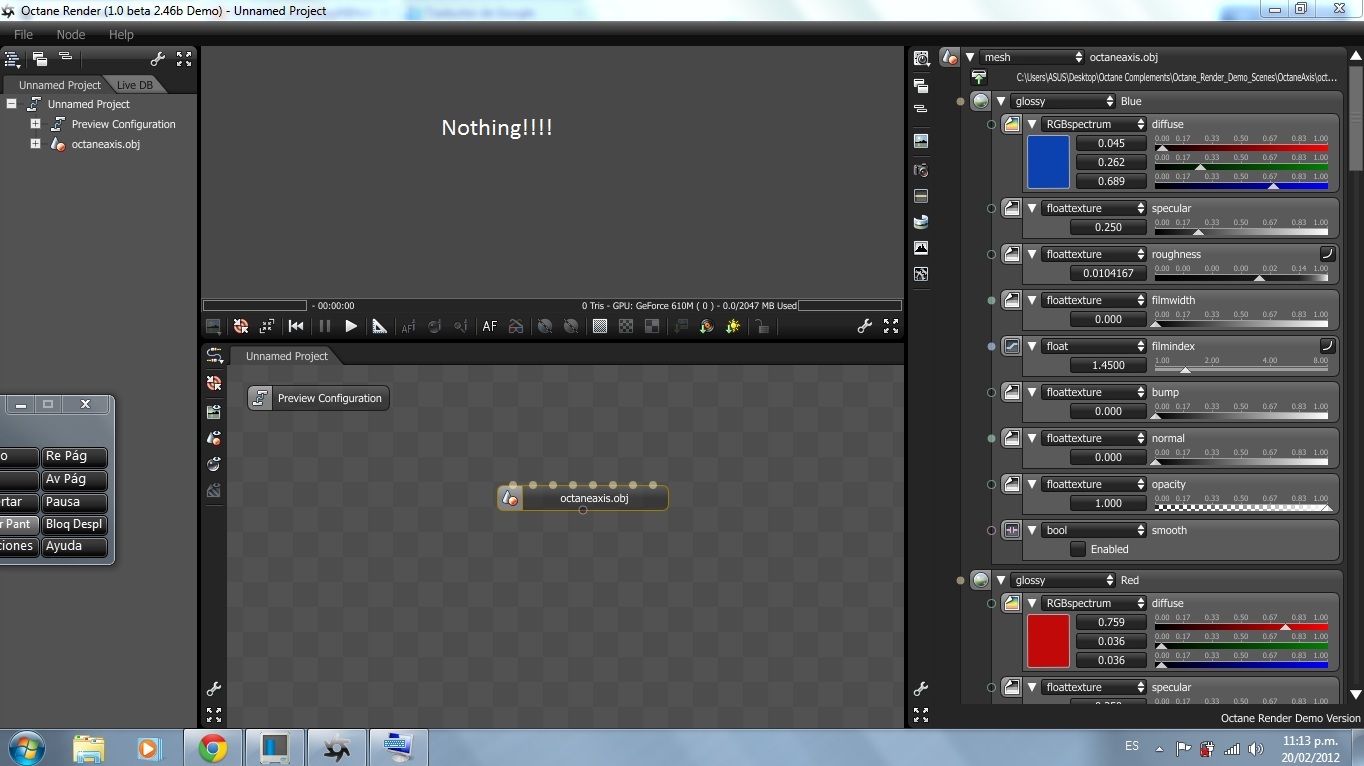Open render viewport wrench settings
The width and height of the screenshot is (1364, 766).
click(864, 326)
